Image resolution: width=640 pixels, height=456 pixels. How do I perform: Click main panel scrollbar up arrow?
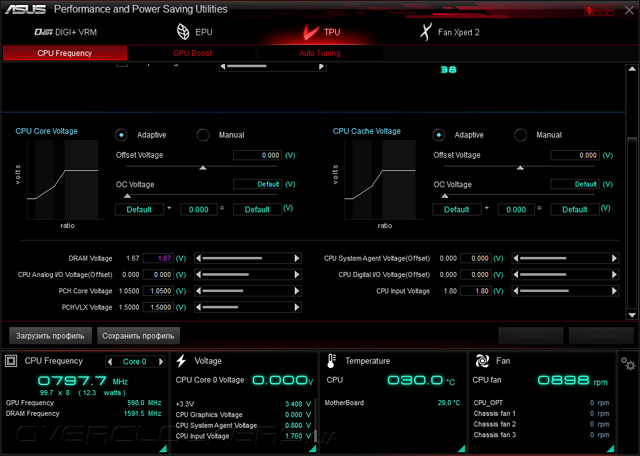632,69
